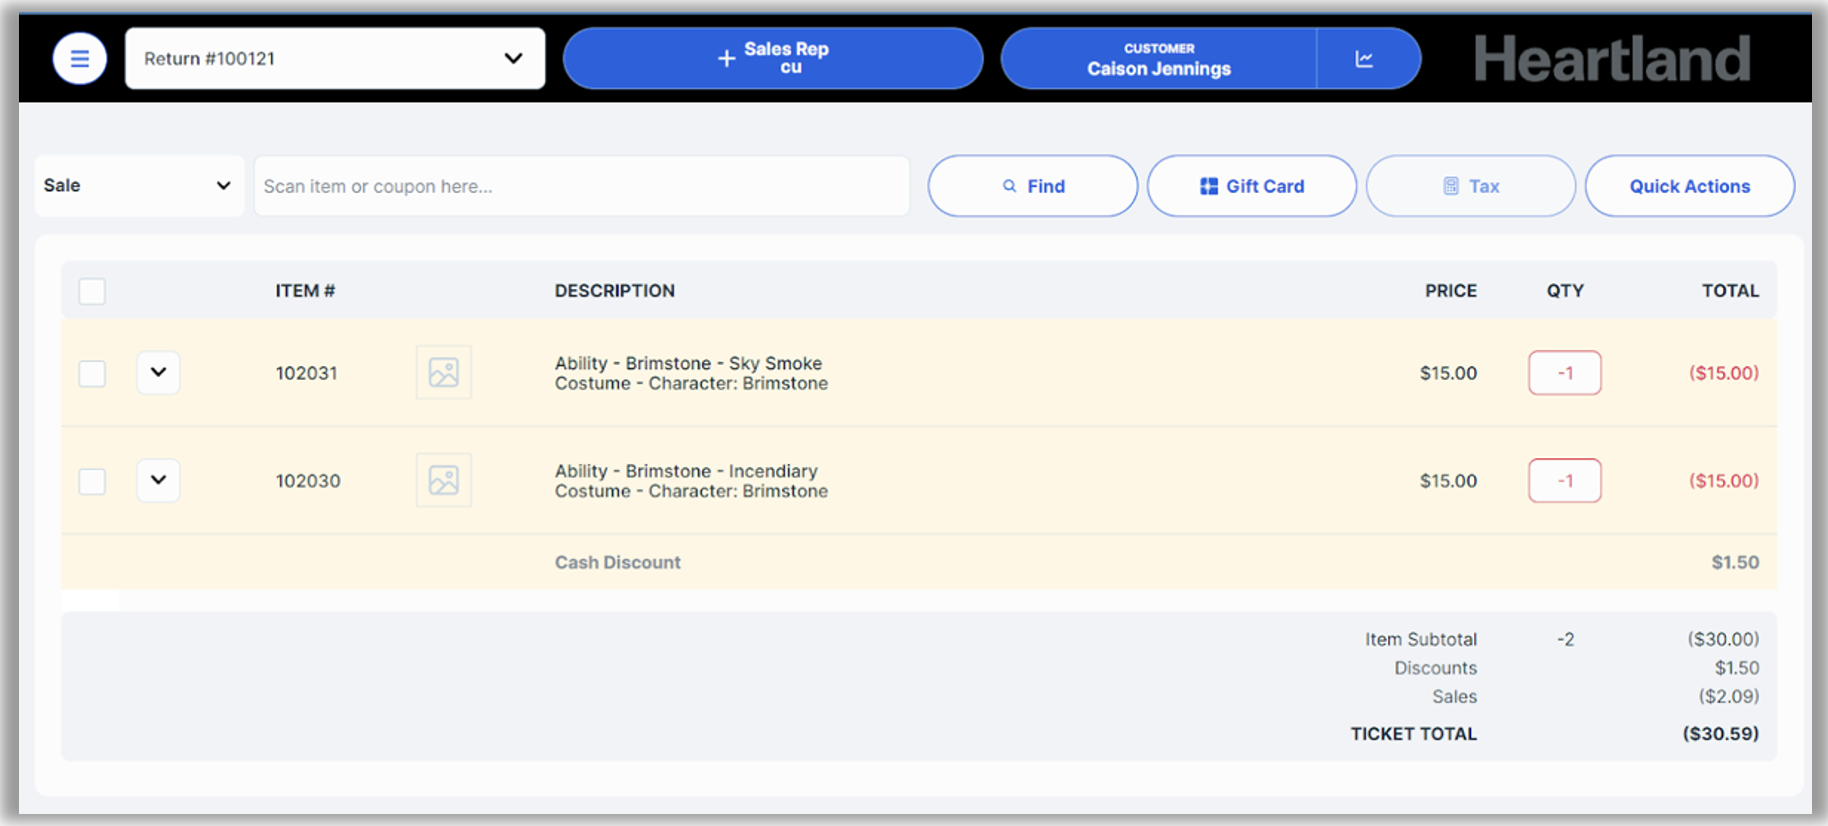Screen dimensions: 1828x826
Task: Click the scan item or coupon field
Action: 581,186
